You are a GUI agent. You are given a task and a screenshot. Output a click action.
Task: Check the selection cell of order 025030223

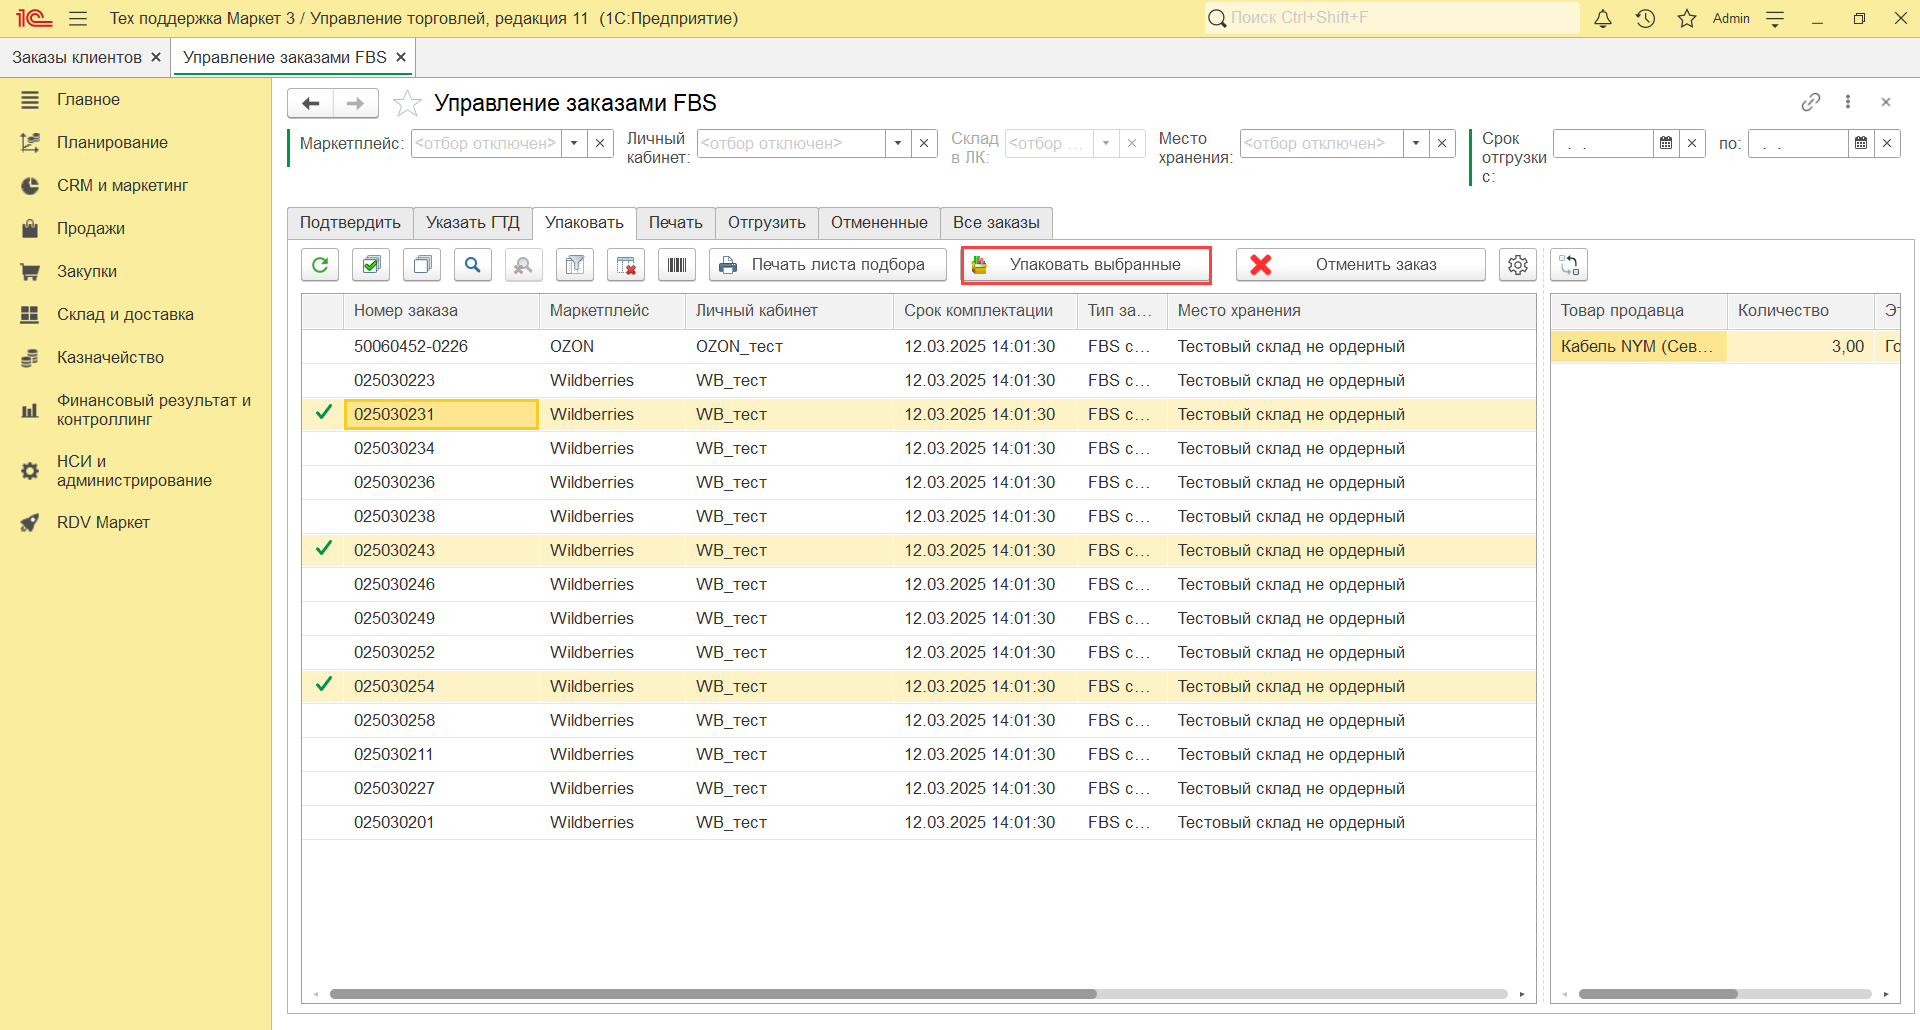pos(323,380)
